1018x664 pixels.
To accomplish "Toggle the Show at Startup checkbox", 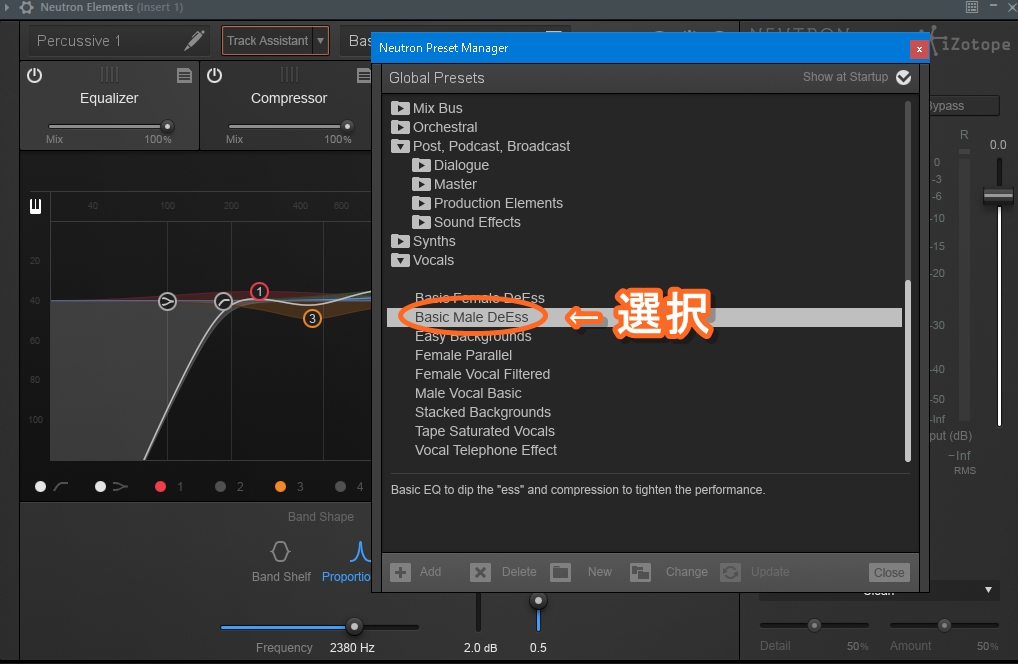I will point(904,77).
